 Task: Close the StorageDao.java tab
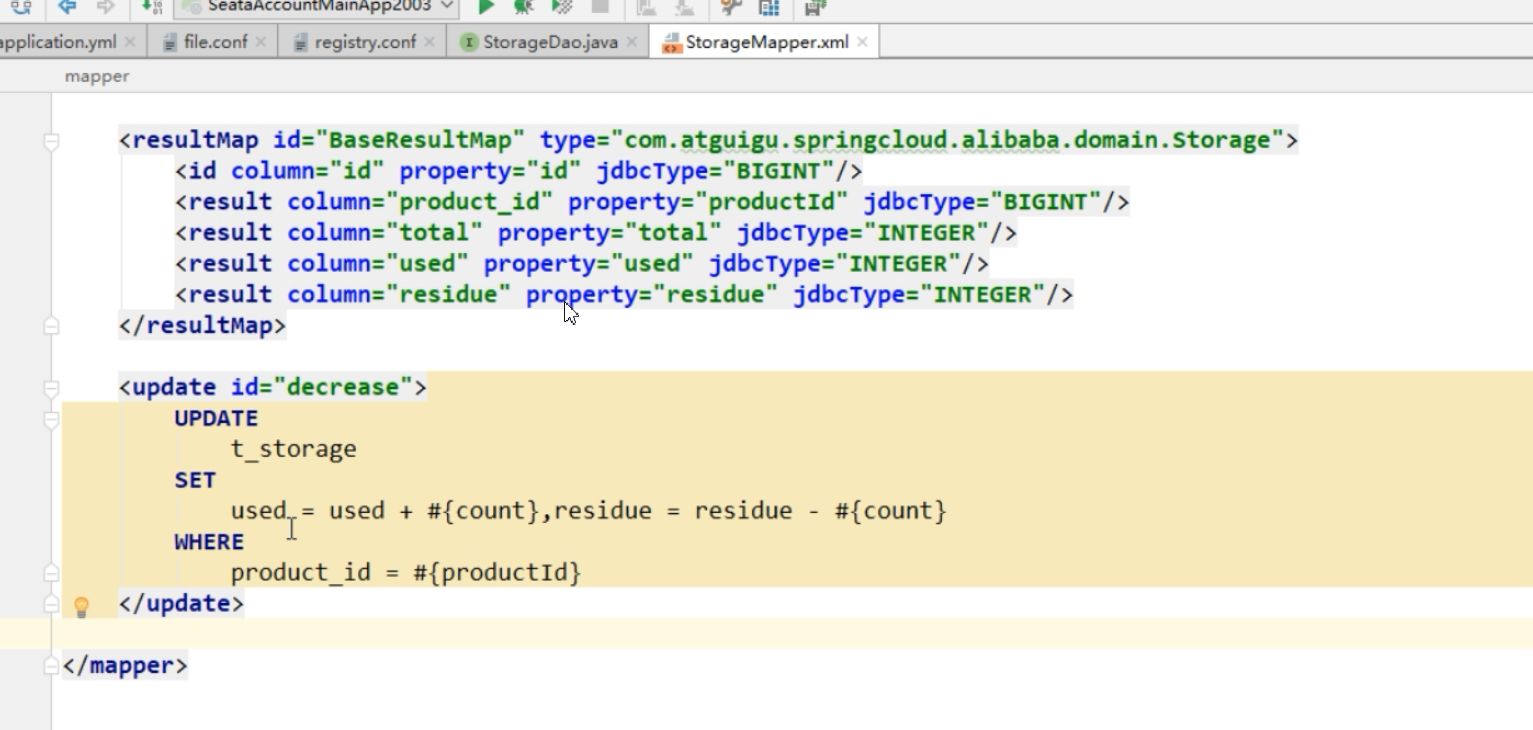point(631,42)
